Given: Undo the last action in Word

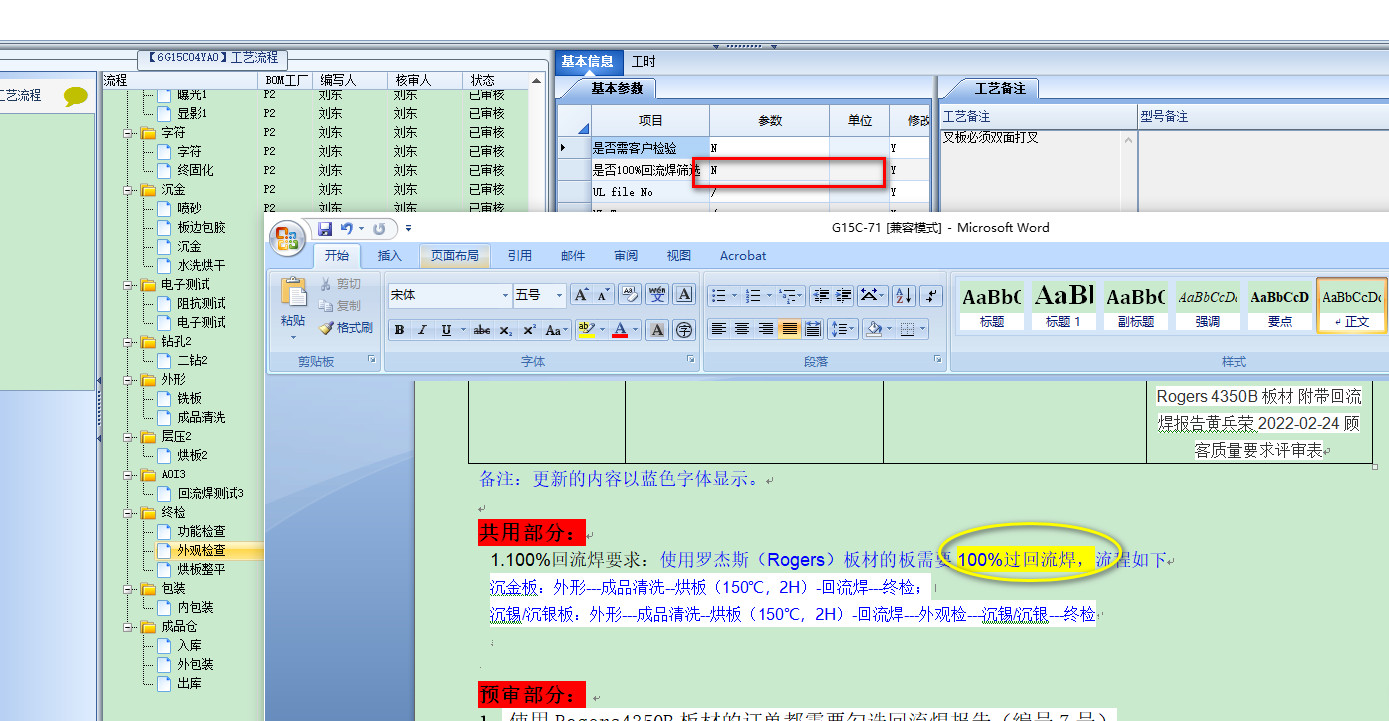Looking at the screenshot, I should (x=346, y=229).
